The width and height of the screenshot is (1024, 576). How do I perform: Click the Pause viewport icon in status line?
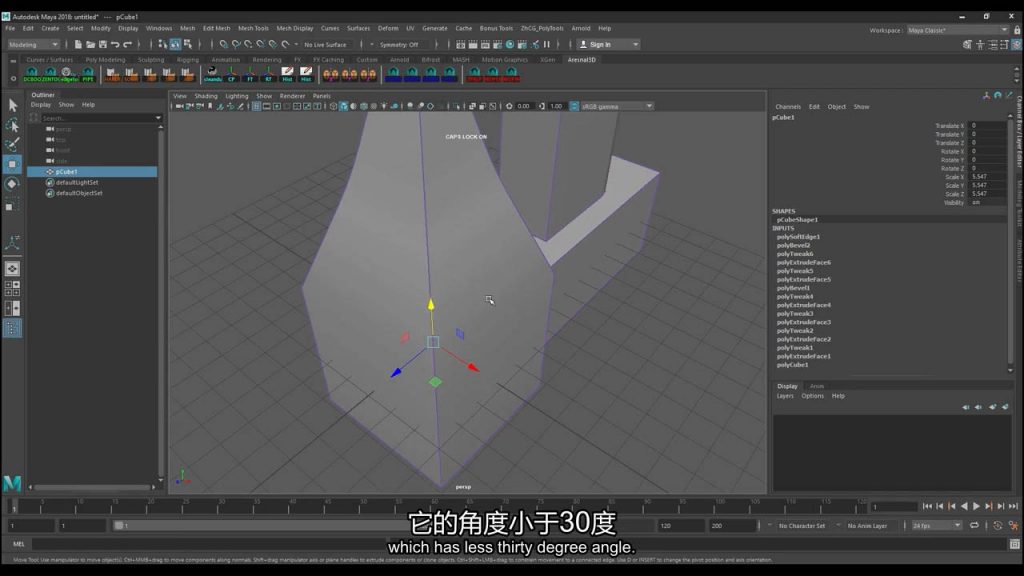[547, 44]
